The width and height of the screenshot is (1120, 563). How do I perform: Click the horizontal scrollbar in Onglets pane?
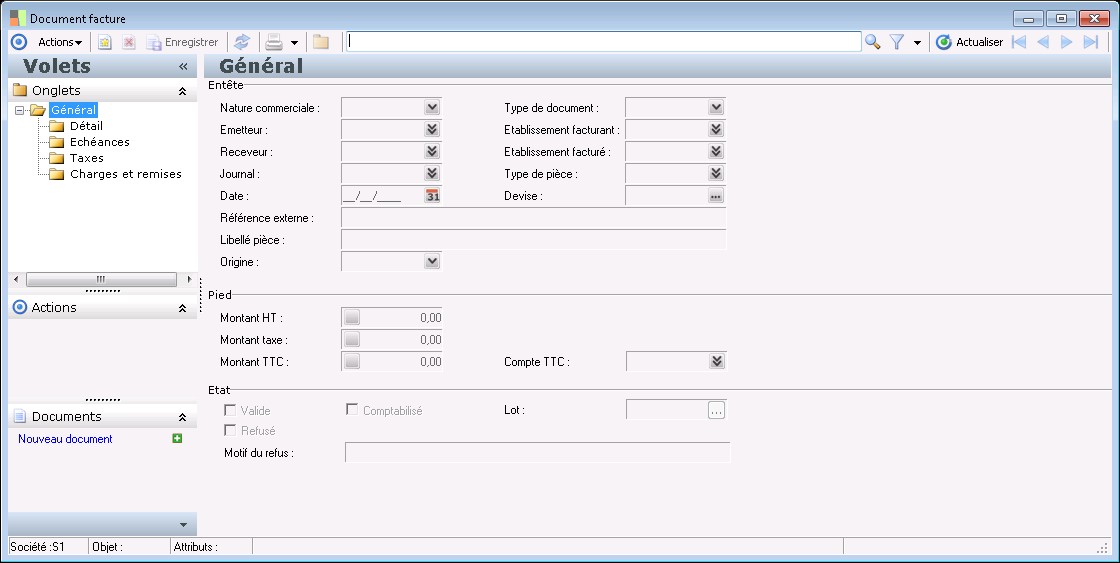click(101, 279)
